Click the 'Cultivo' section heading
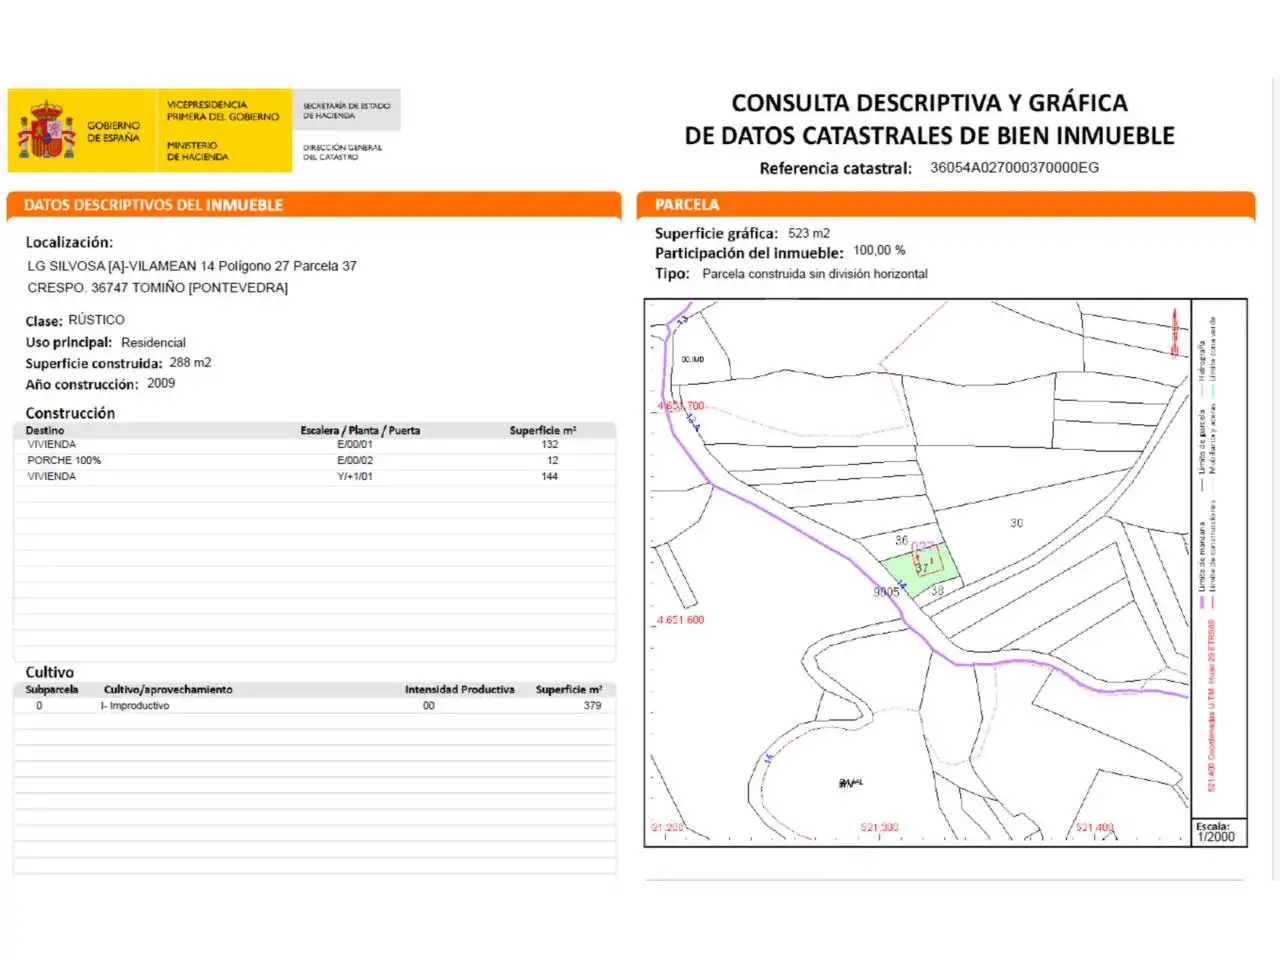Screen dimensions: 1280x960 coord(50,672)
